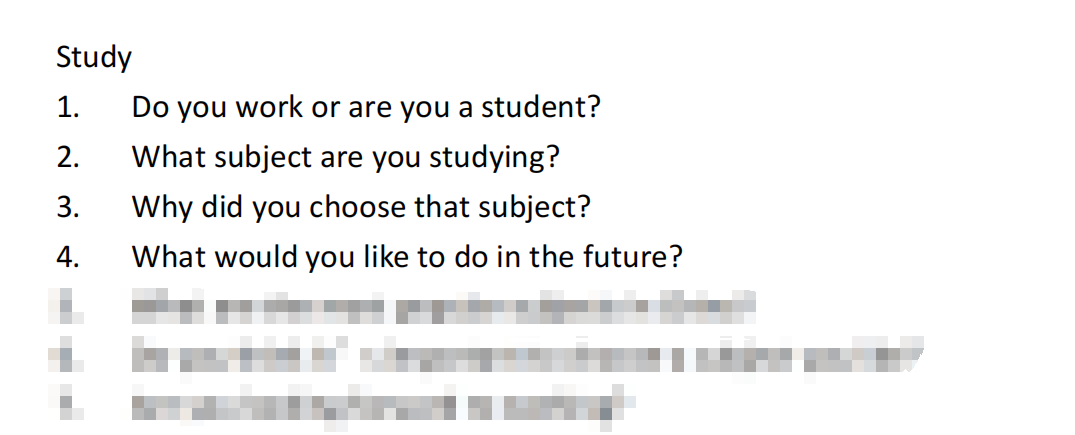1075x435 pixels.
Task: Click the blurred number of the fifth item
Action: pyautogui.click(x=68, y=307)
